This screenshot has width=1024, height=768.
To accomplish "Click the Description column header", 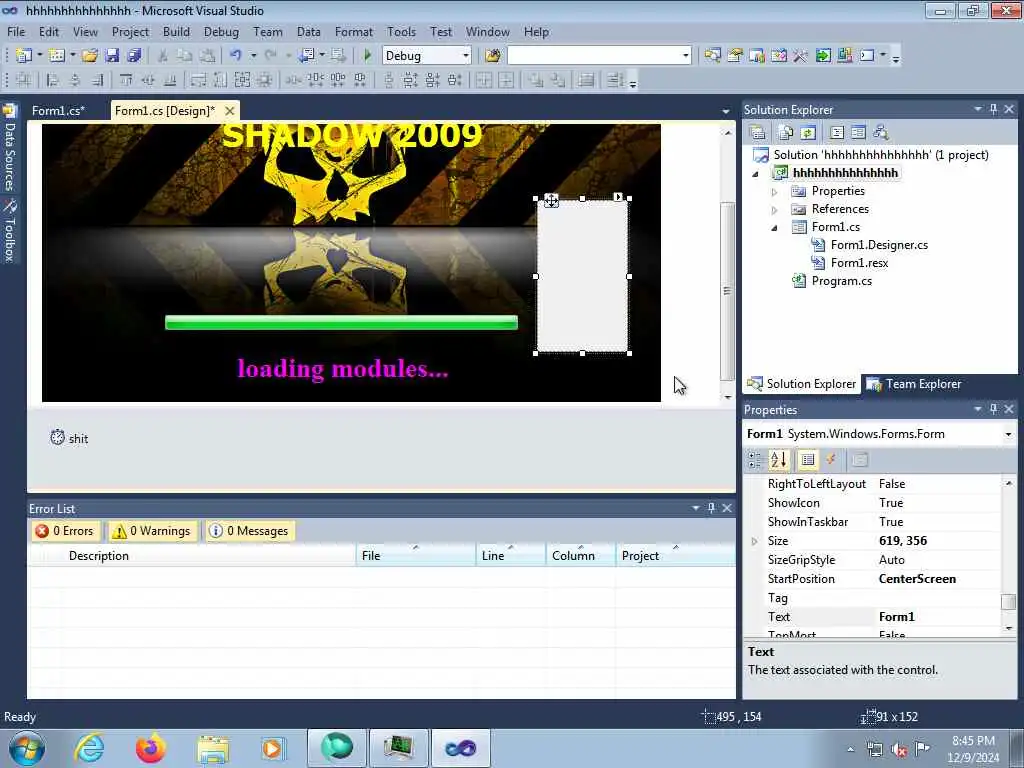I will (99, 556).
